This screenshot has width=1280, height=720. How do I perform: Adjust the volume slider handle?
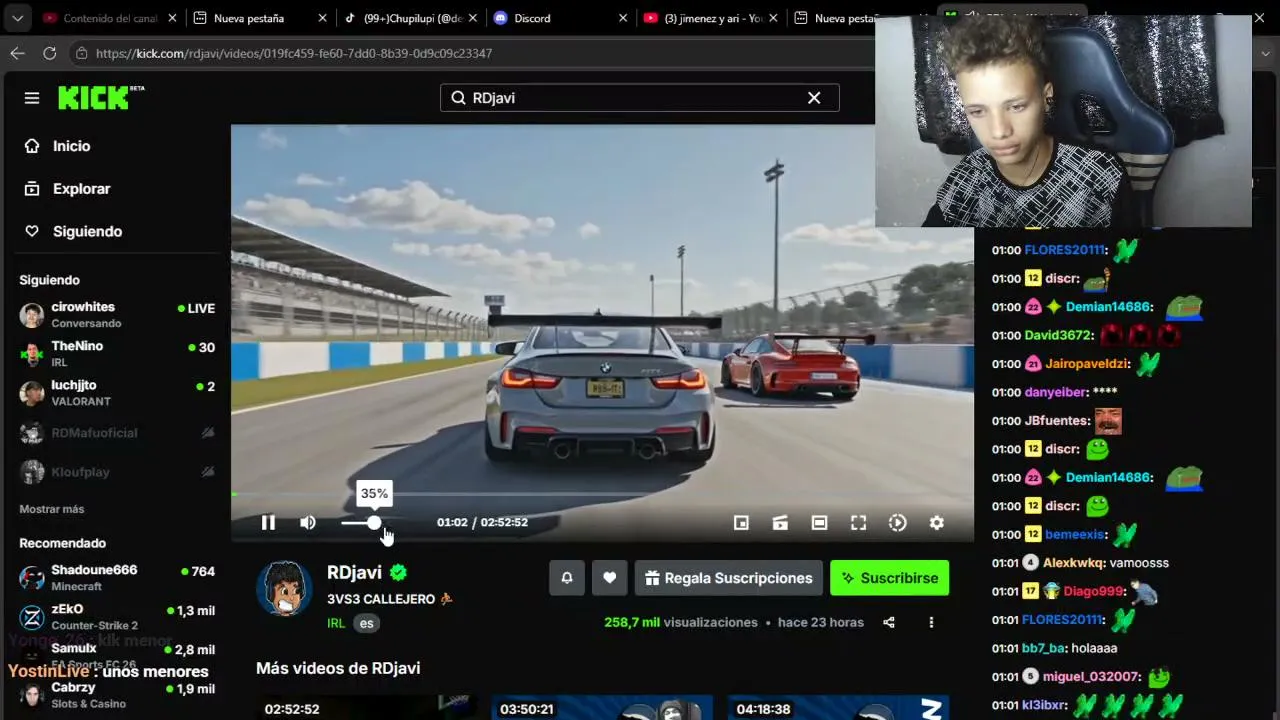pos(374,522)
